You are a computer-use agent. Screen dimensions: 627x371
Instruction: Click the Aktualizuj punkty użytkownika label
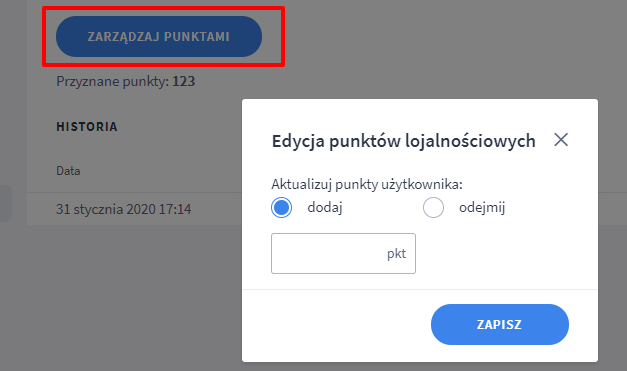coord(367,184)
